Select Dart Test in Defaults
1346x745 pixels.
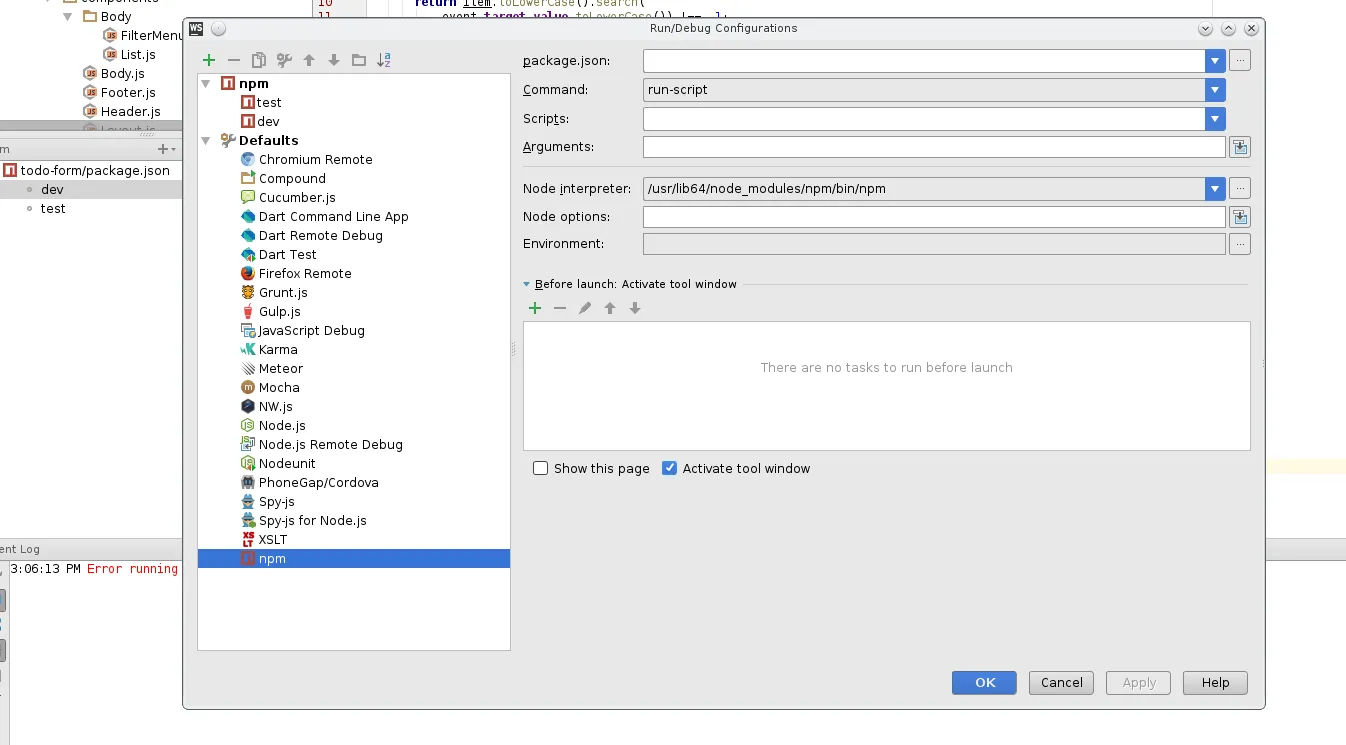click(x=278, y=255)
